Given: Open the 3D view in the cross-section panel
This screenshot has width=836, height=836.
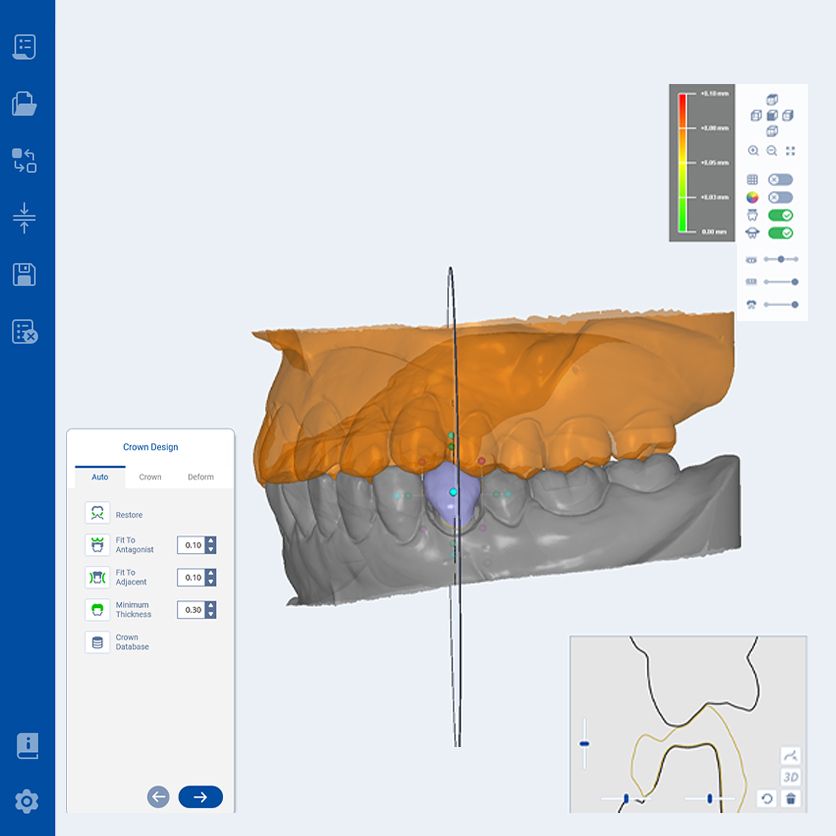Looking at the screenshot, I should pyautogui.click(x=789, y=775).
